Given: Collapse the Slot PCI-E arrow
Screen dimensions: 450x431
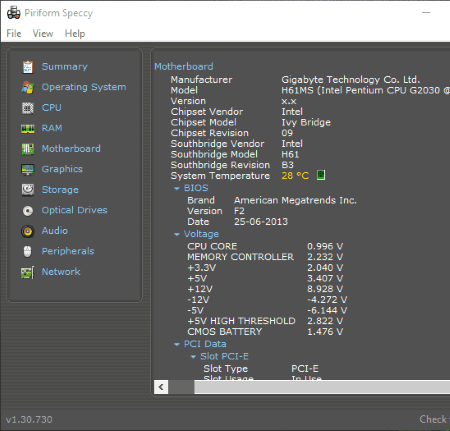Looking at the screenshot, I should click(193, 357).
